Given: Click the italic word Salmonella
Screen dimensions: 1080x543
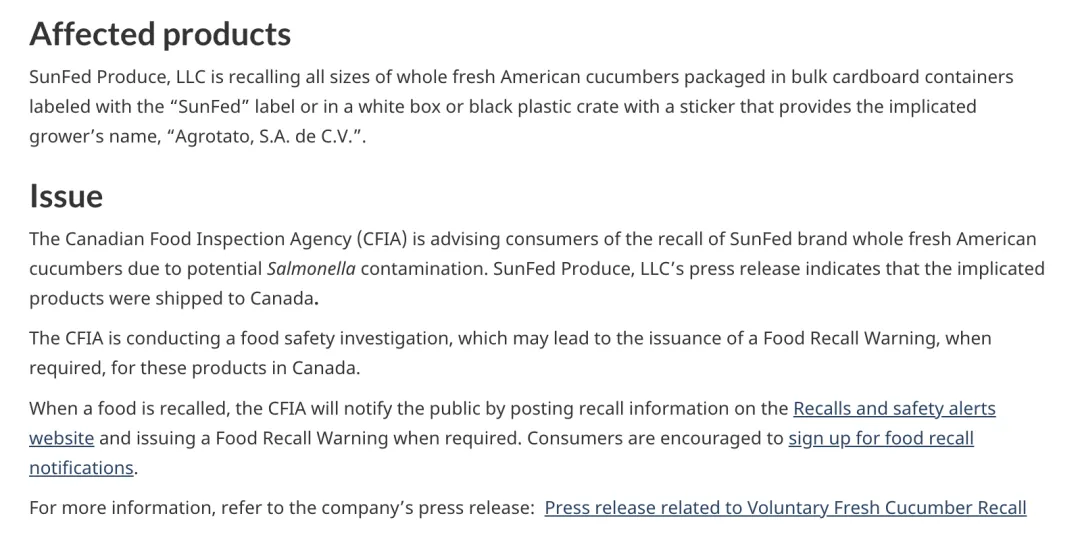Looking at the screenshot, I should tap(311, 268).
